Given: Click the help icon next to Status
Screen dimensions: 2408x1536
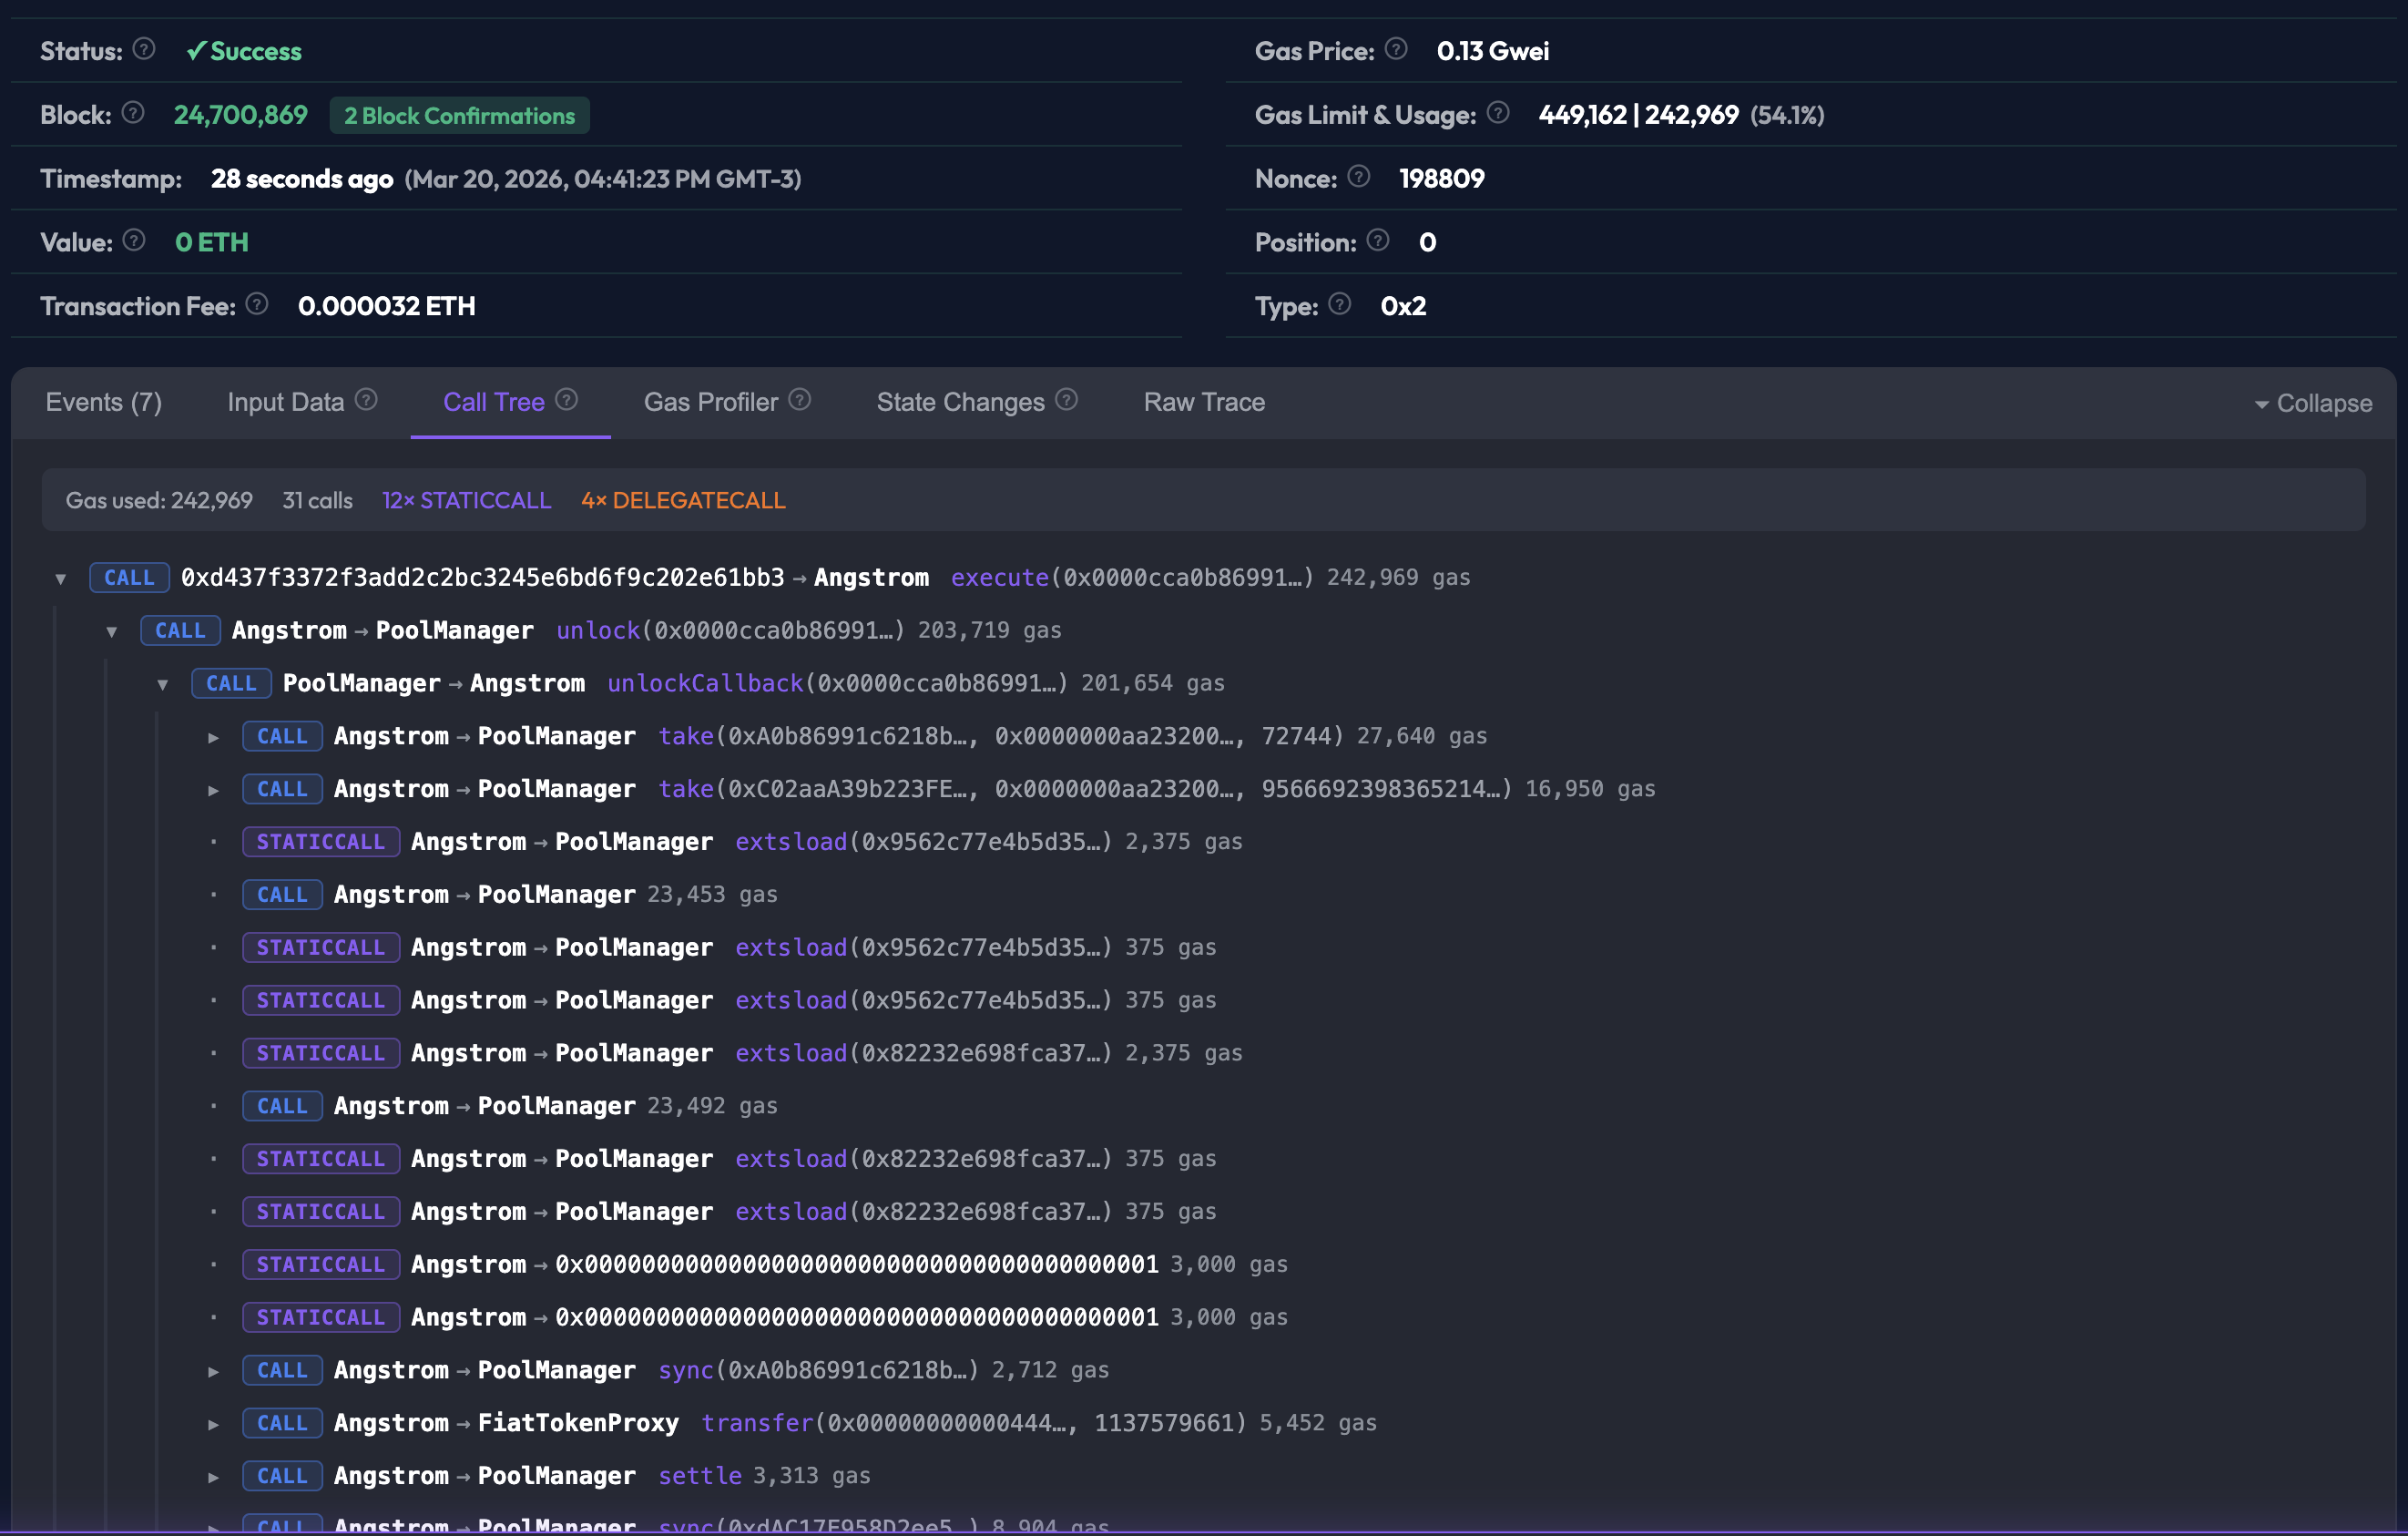Looking at the screenshot, I should [x=144, y=49].
